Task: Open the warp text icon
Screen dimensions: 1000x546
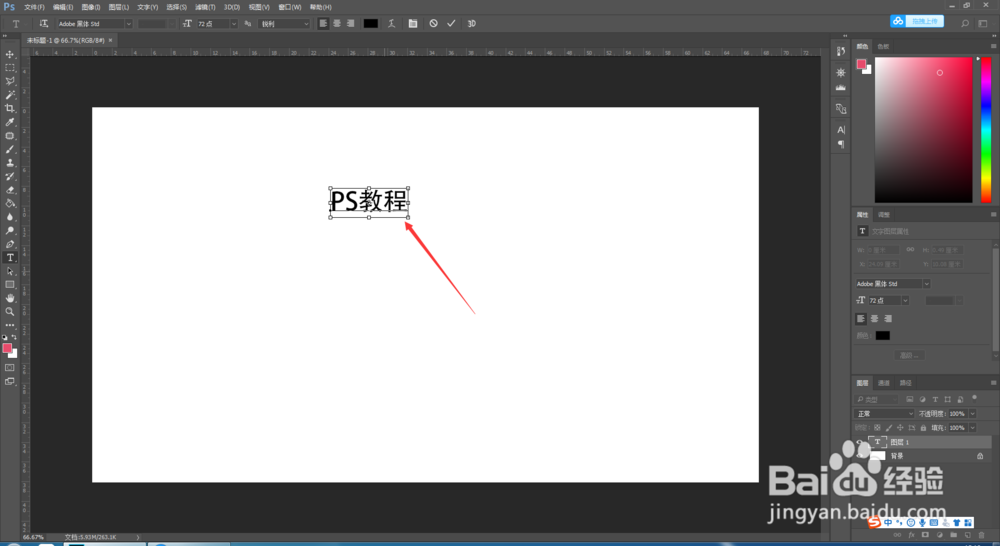Action: point(392,24)
